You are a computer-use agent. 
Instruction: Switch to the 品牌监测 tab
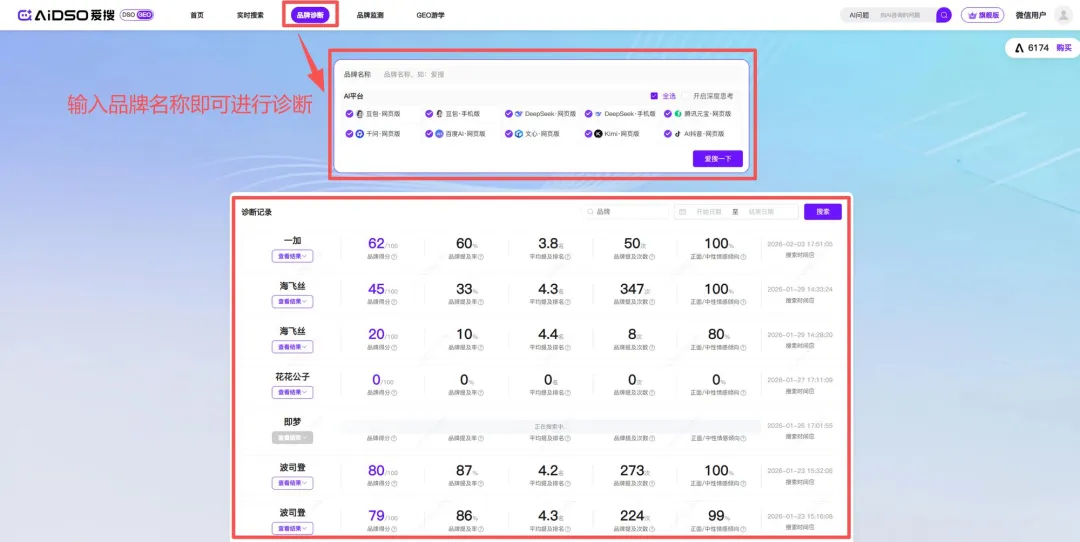370,15
